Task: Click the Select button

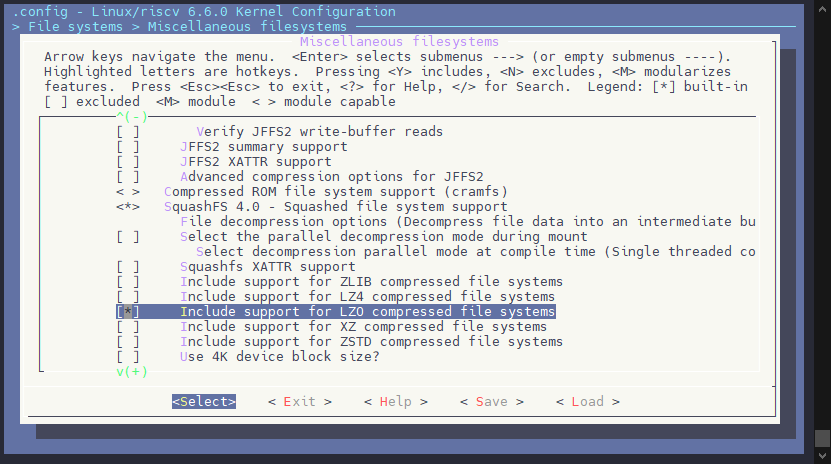Action: (204, 401)
